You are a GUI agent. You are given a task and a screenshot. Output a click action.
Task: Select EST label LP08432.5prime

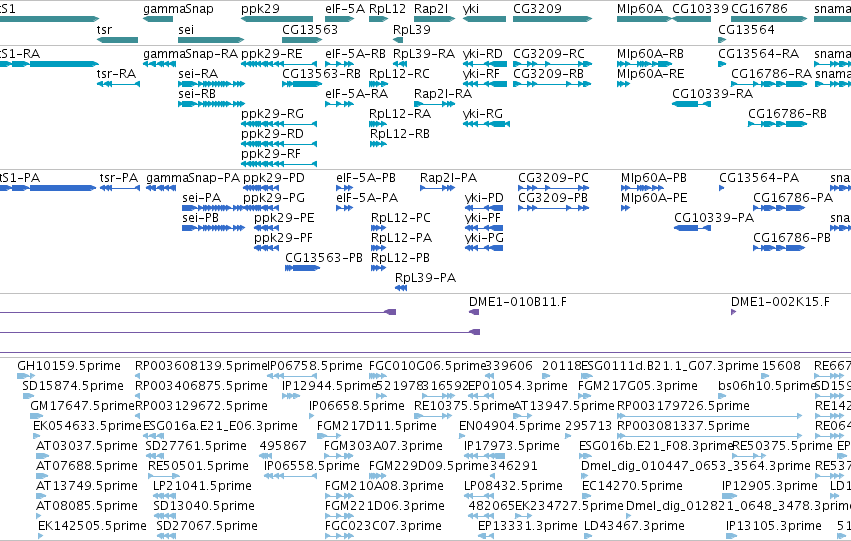click(x=513, y=486)
